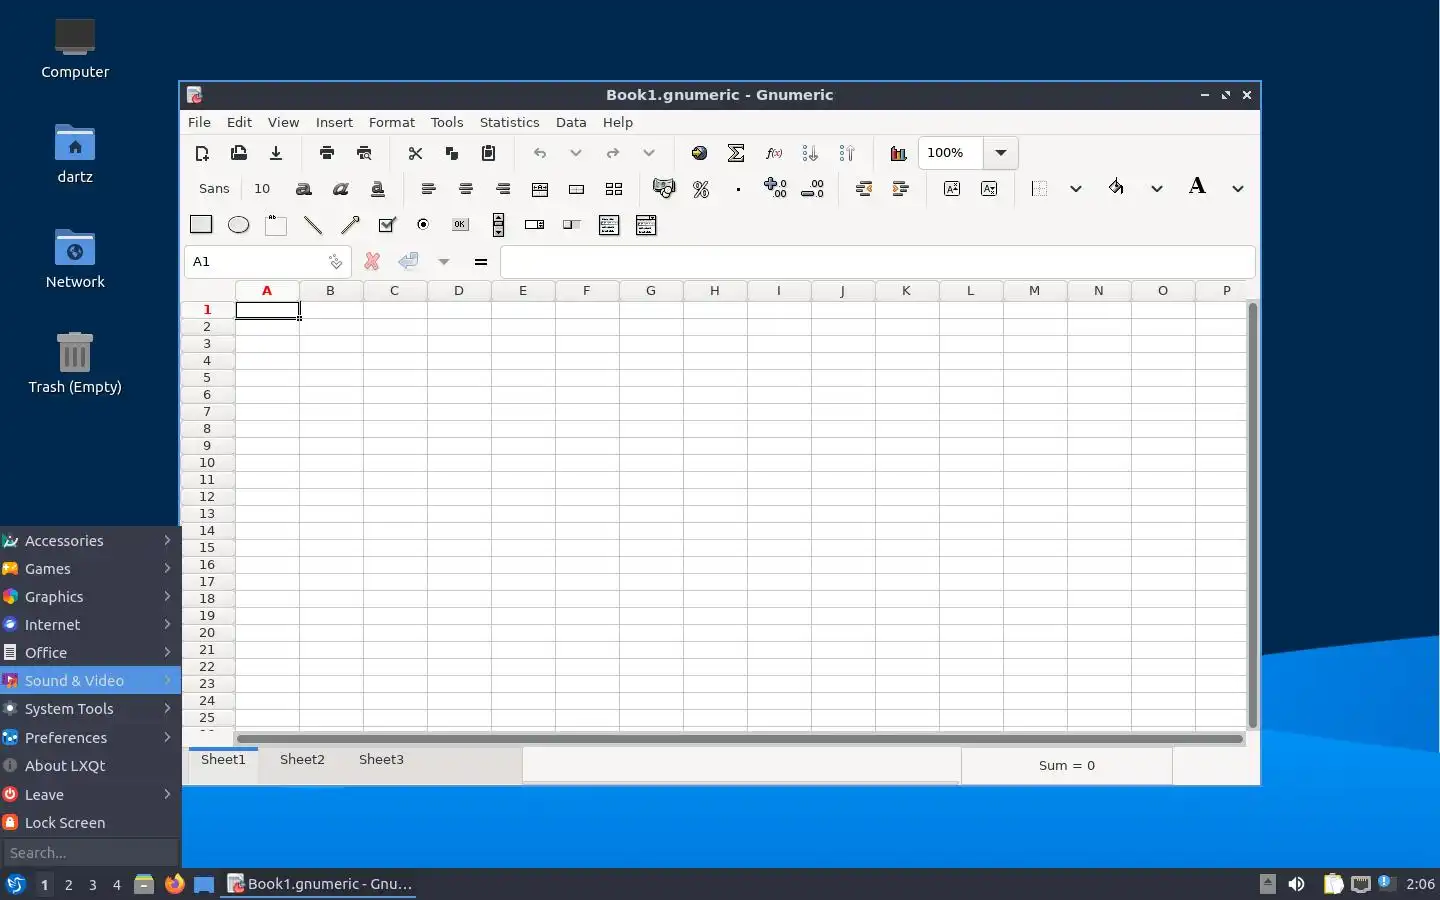Switch to the Sheet3 tab
This screenshot has width=1440, height=900.
pos(381,760)
